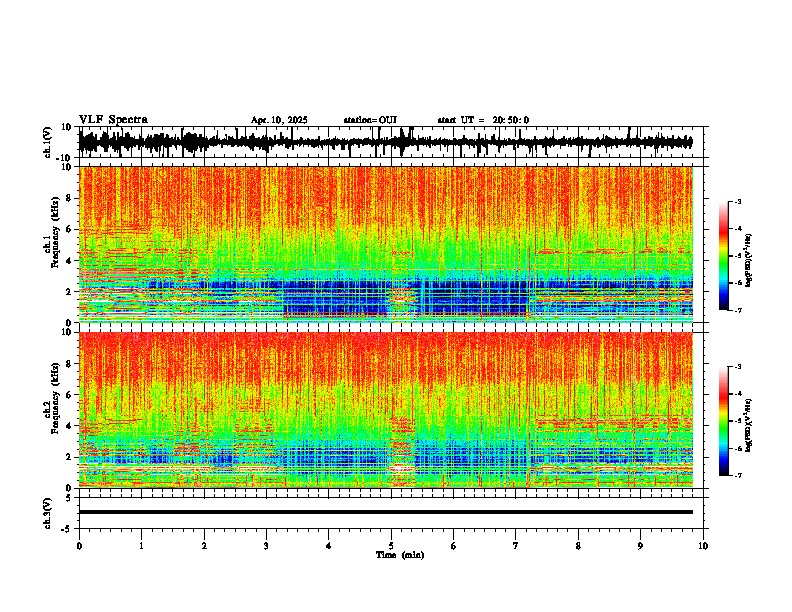Click the "ch.1(V)" axis label
Screen dimensions: 792x612
pos(48,143)
